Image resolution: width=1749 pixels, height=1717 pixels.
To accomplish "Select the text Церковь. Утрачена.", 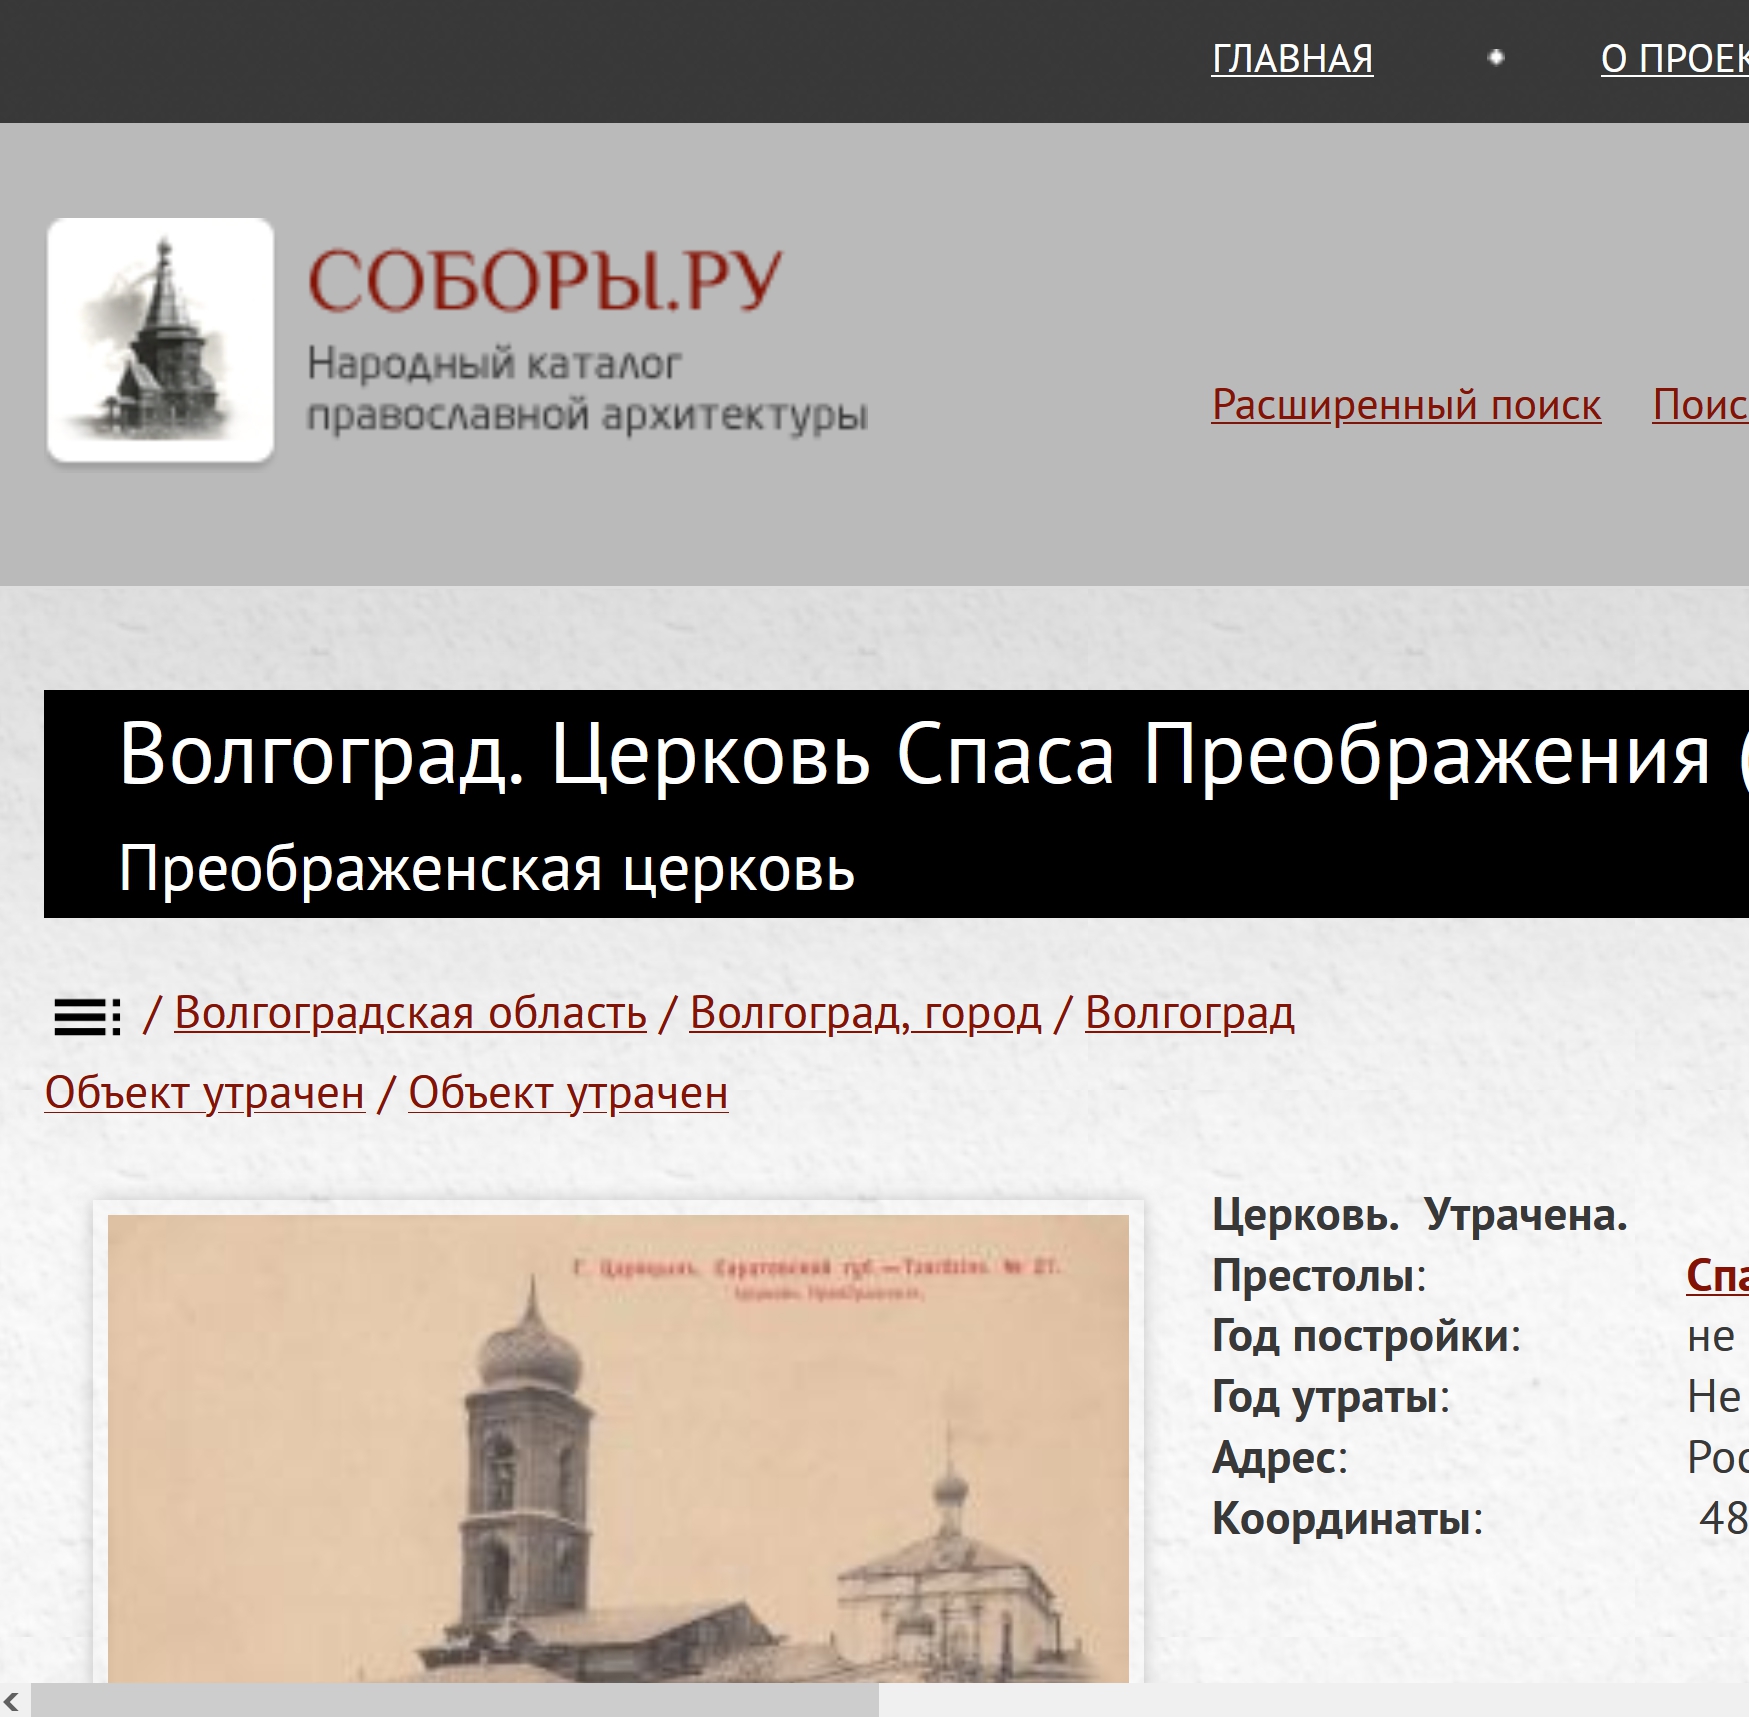I will tap(1420, 1215).
